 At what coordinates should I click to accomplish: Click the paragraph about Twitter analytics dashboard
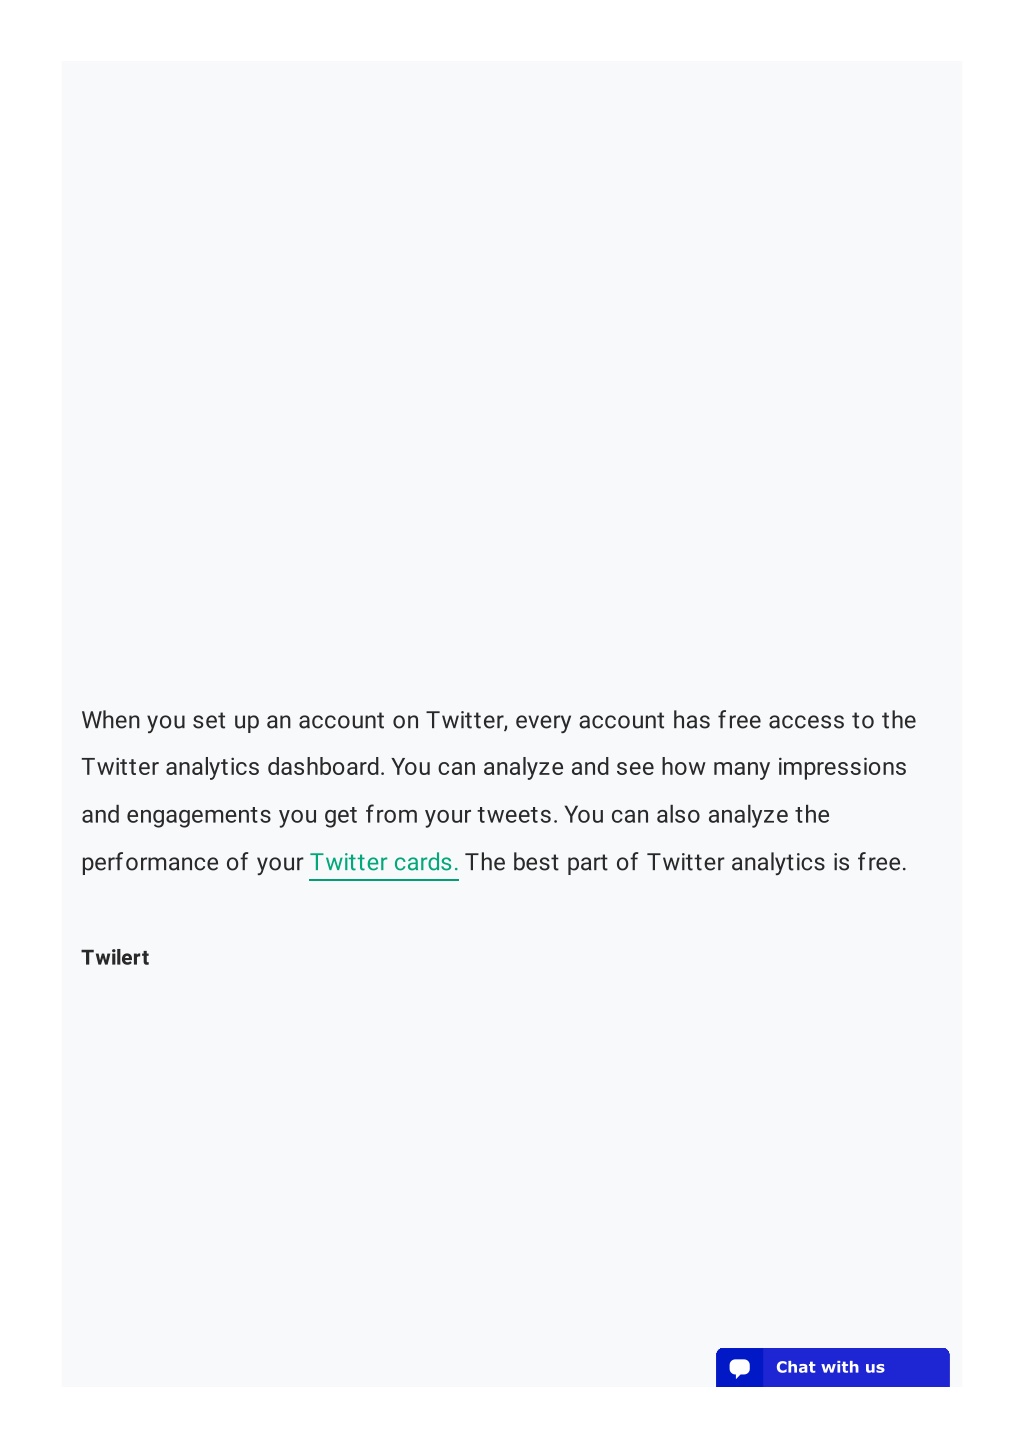click(x=499, y=791)
